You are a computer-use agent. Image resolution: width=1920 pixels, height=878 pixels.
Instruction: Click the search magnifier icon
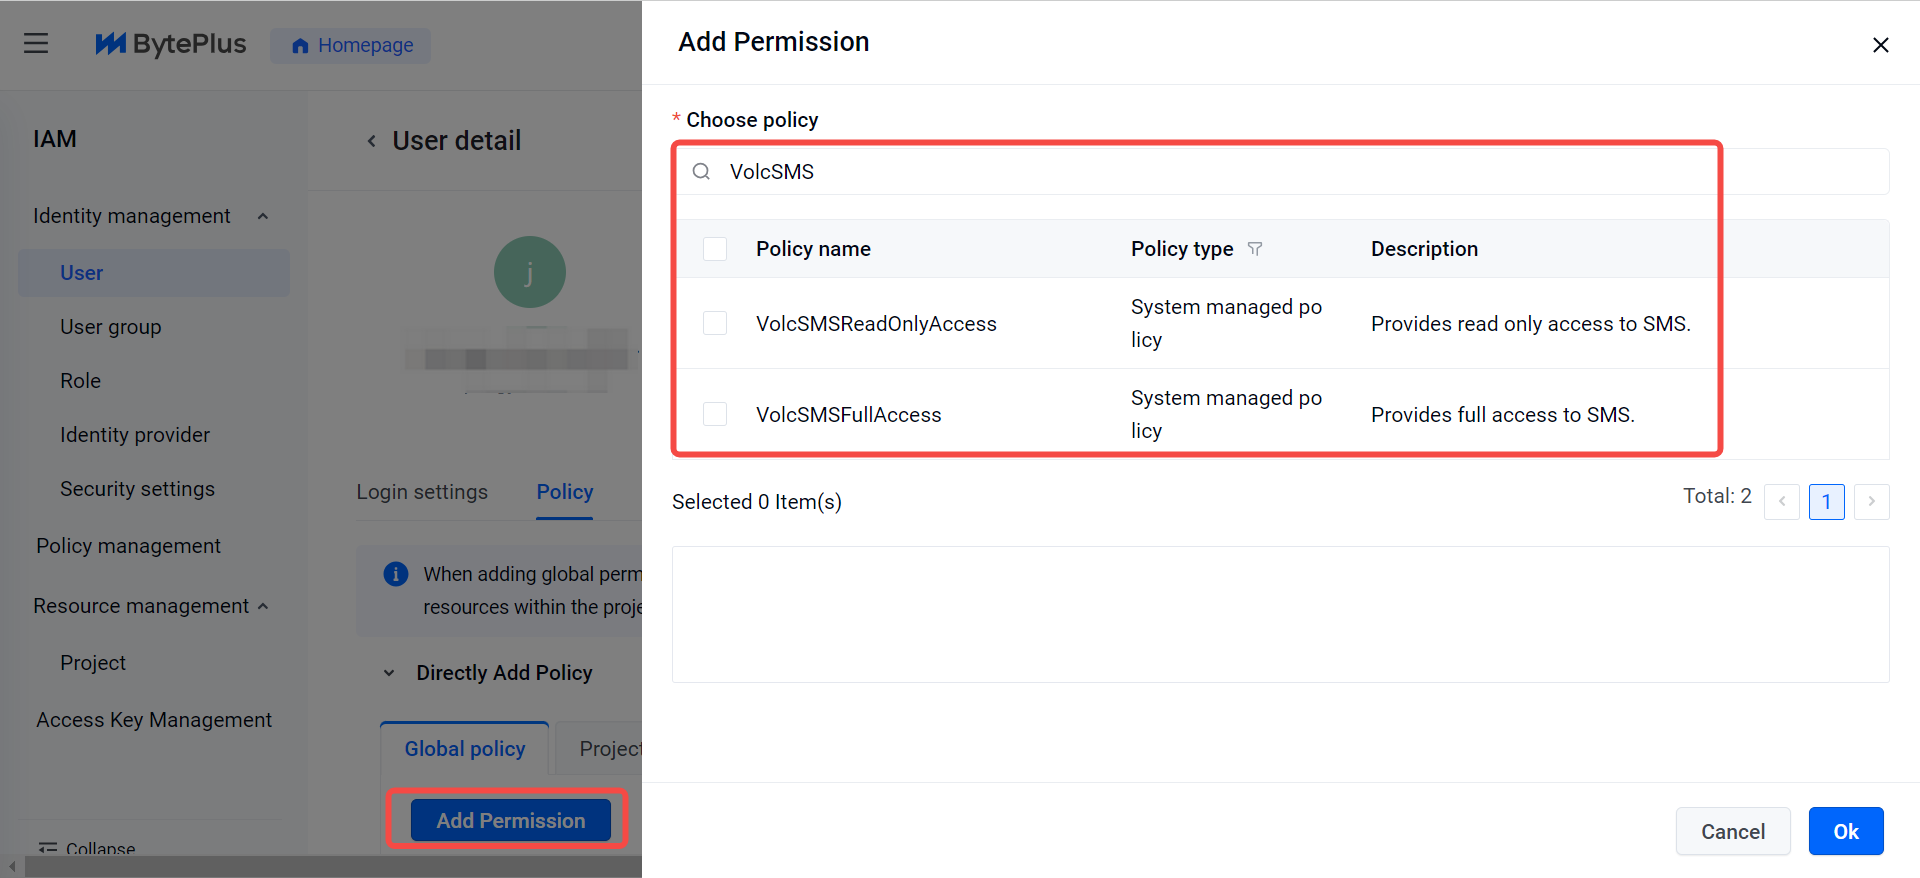tap(701, 172)
